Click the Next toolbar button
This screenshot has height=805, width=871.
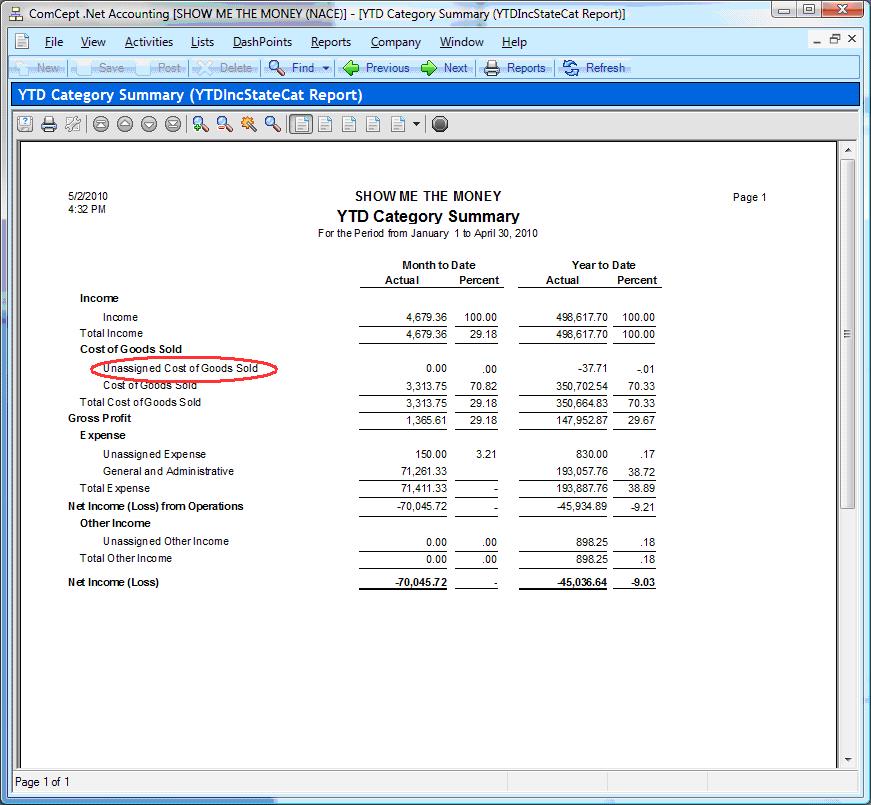click(444, 68)
